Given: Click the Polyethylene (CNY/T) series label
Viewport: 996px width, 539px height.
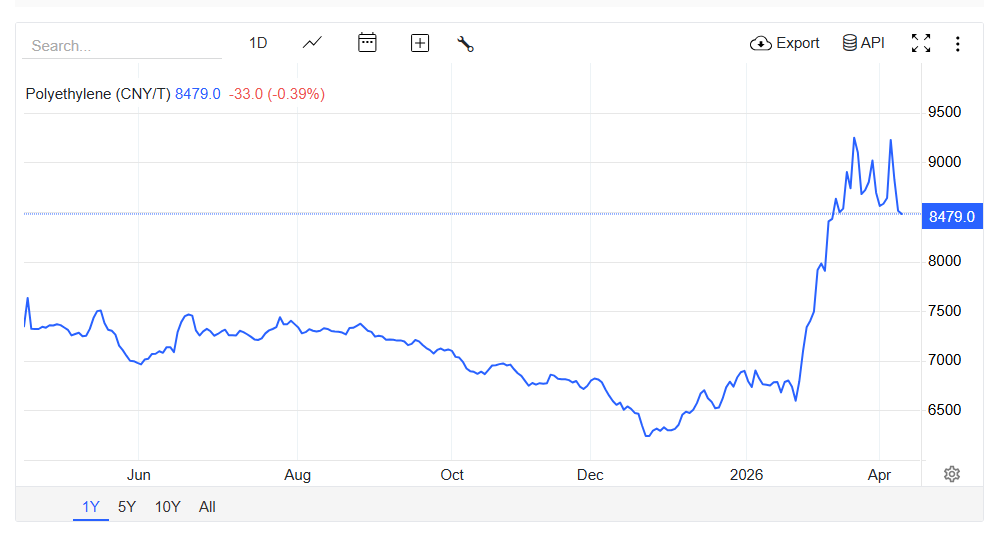Looking at the screenshot, I should [98, 94].
